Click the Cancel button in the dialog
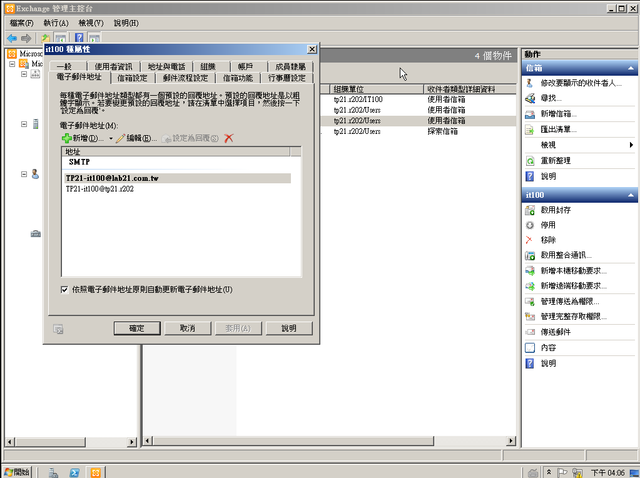The width and height of the screenshot is (640, 478). tap(187, 329)
